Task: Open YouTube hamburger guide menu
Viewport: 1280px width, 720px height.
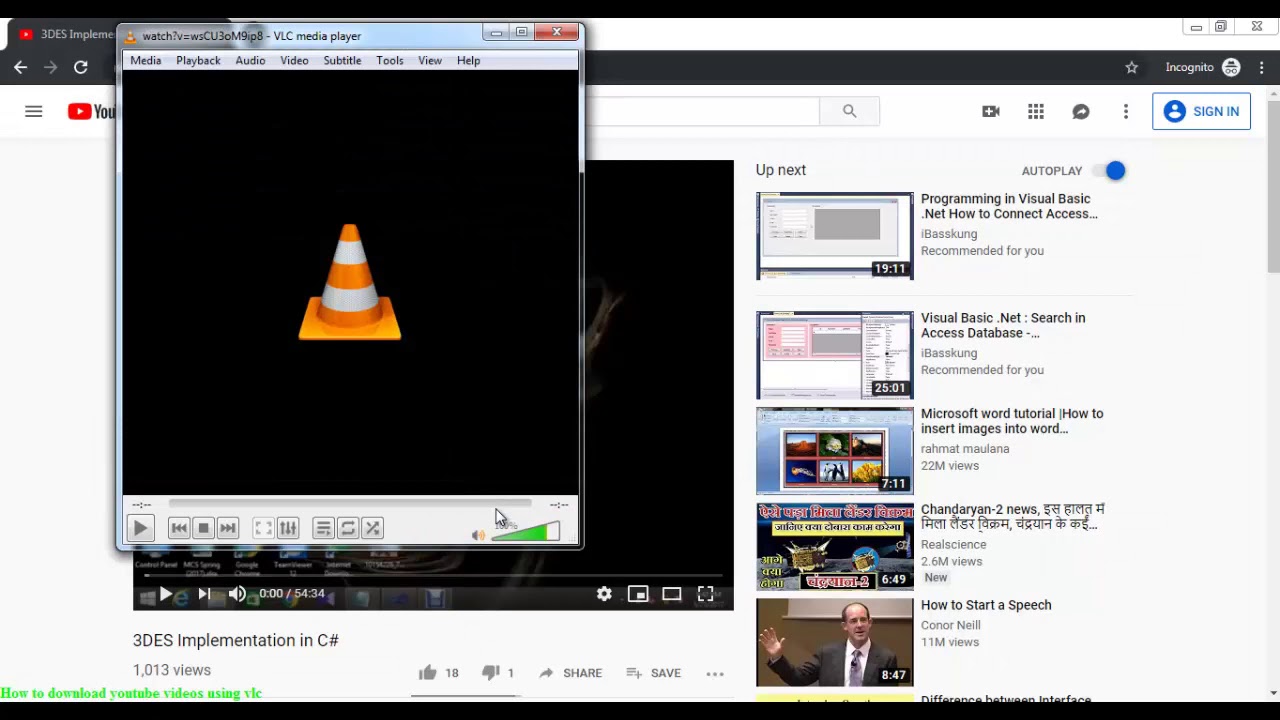Action: click(x=34, y=111)
